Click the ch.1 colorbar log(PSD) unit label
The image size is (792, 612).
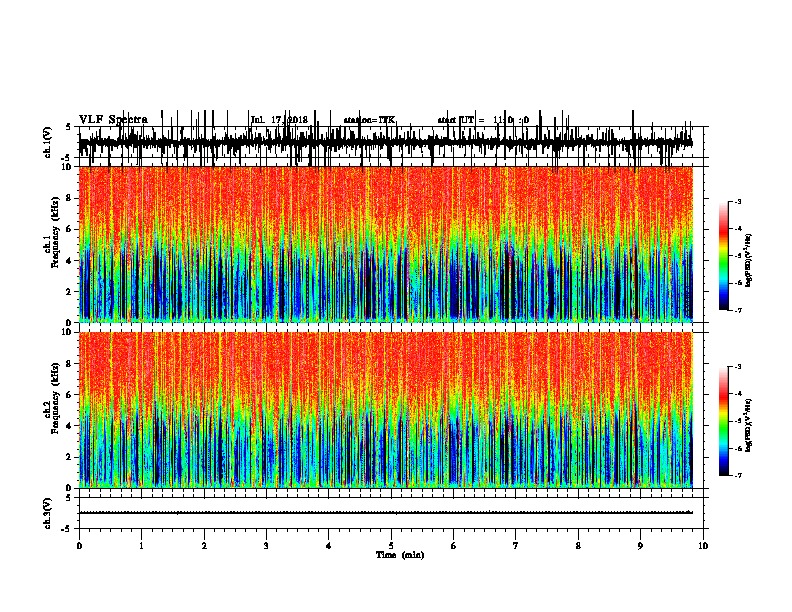[x=748, y=260]
